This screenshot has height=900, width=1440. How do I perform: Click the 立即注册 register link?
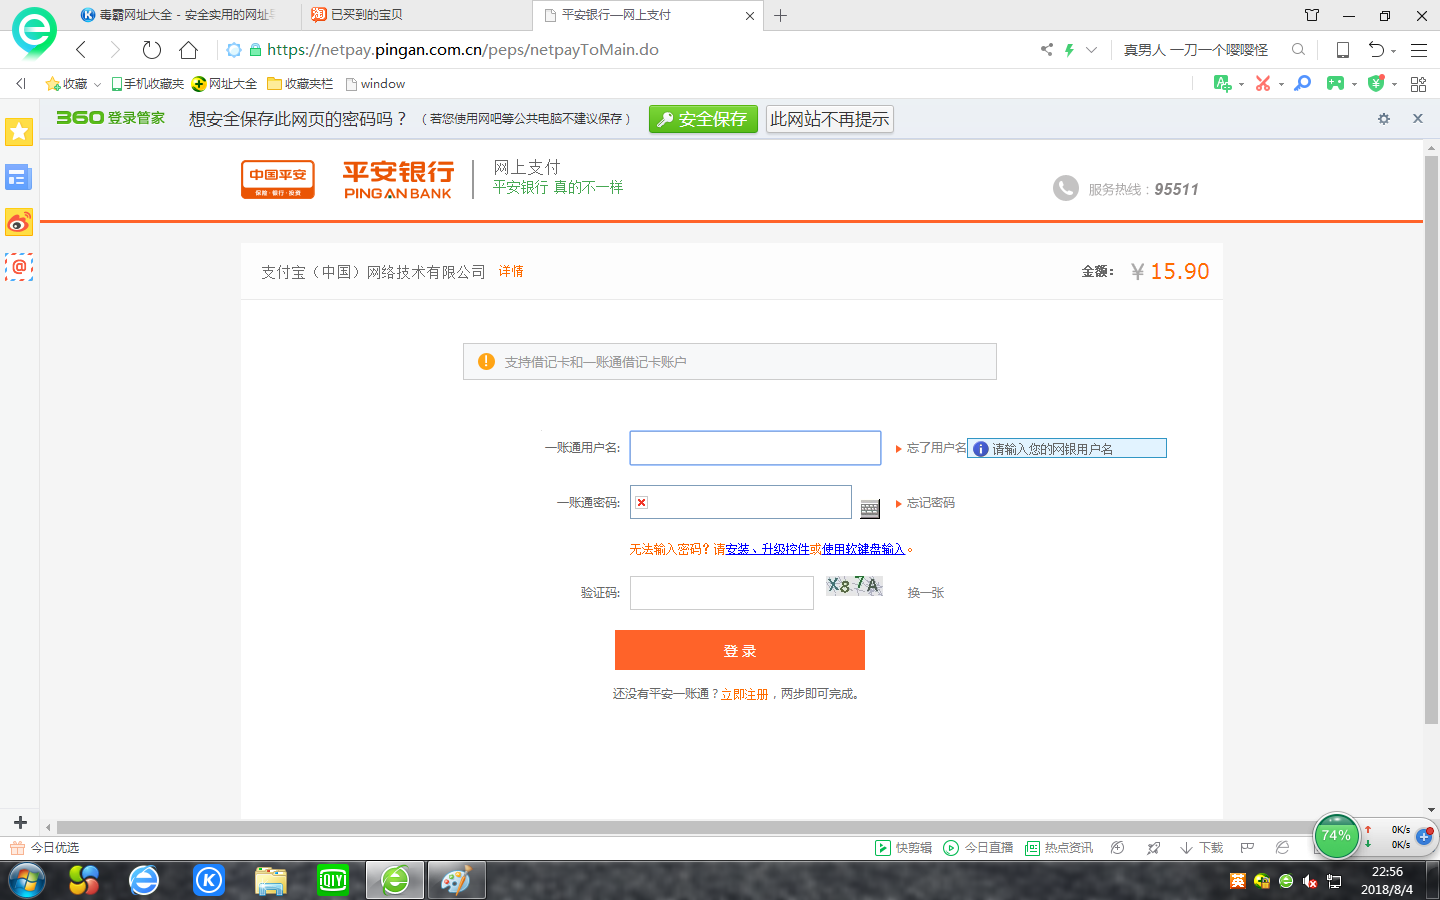pyautogui.click(x=745, y=694)
